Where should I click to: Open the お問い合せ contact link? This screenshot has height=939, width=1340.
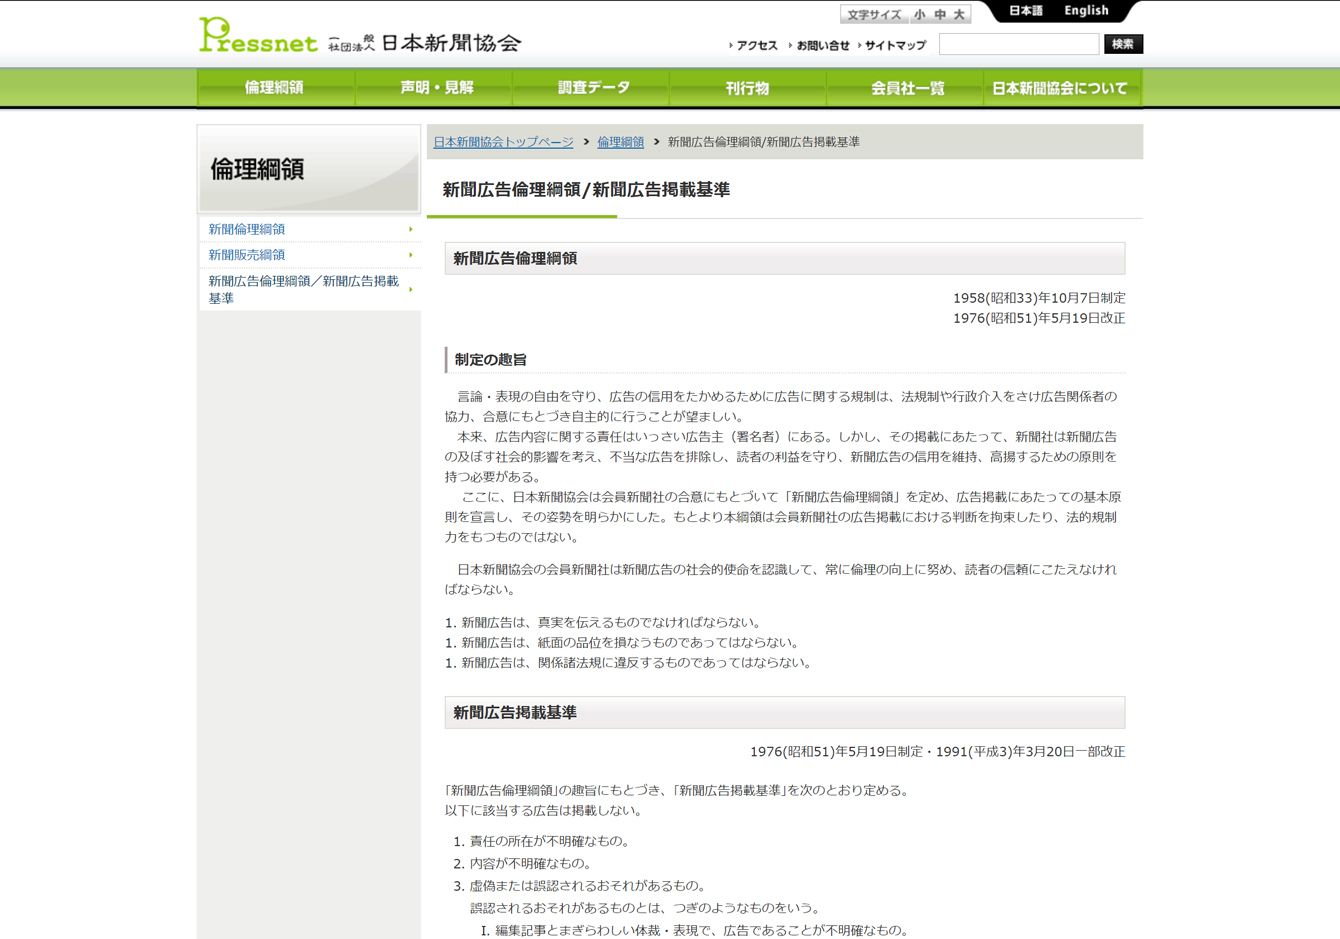(x=822, y=45)
